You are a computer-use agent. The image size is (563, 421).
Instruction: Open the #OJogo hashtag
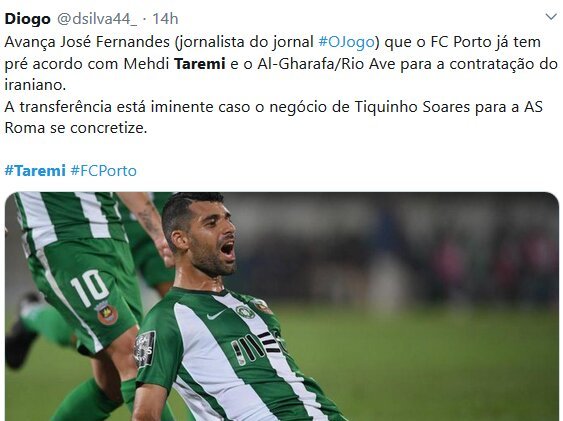point(346,42)
